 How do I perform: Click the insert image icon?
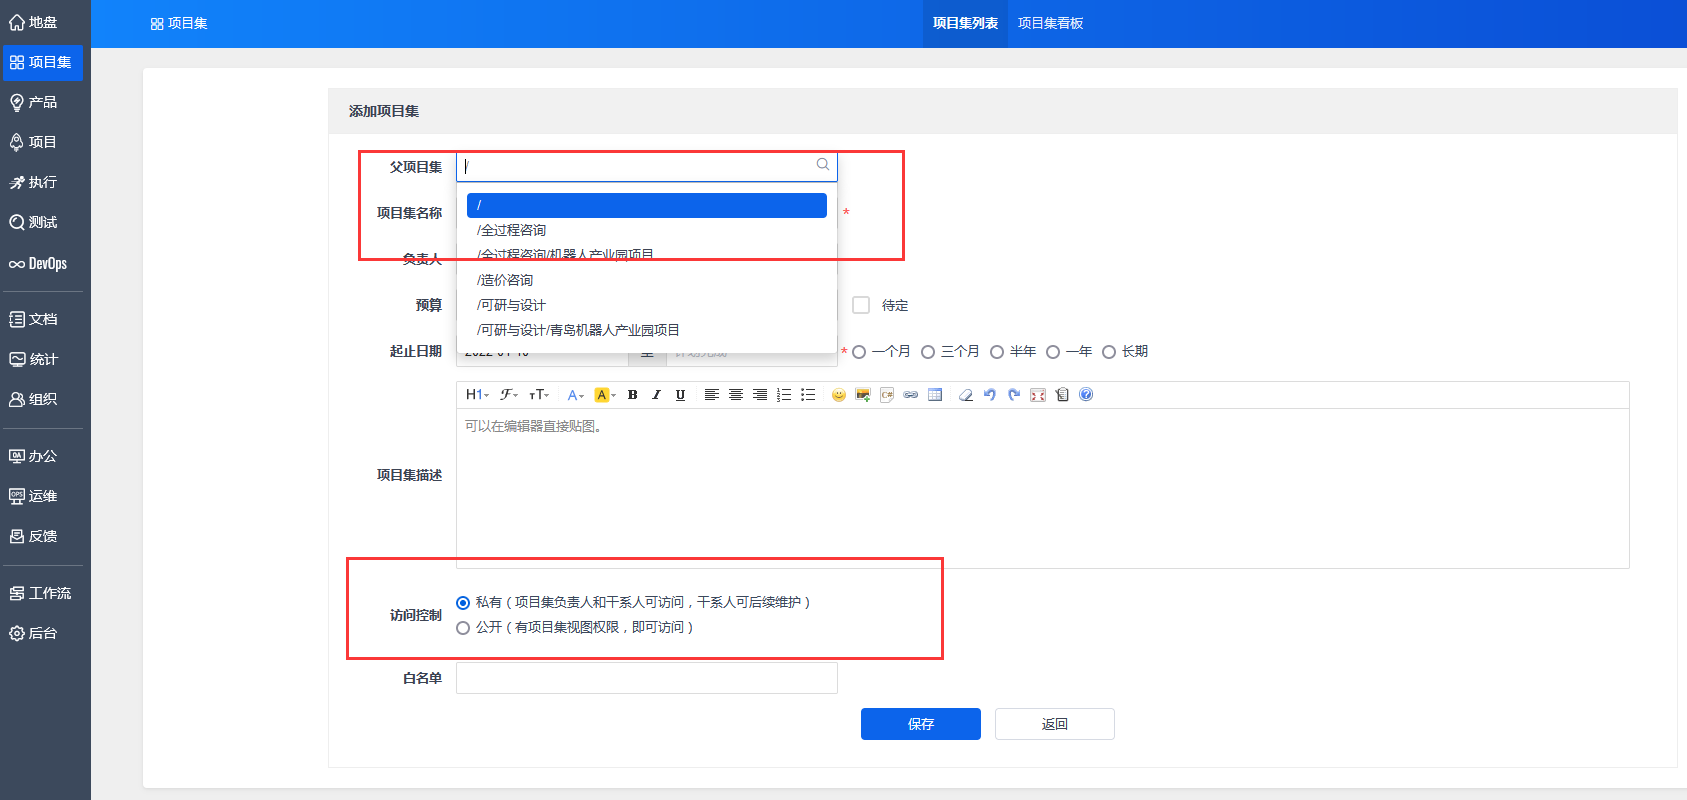(x=862, y=395)
